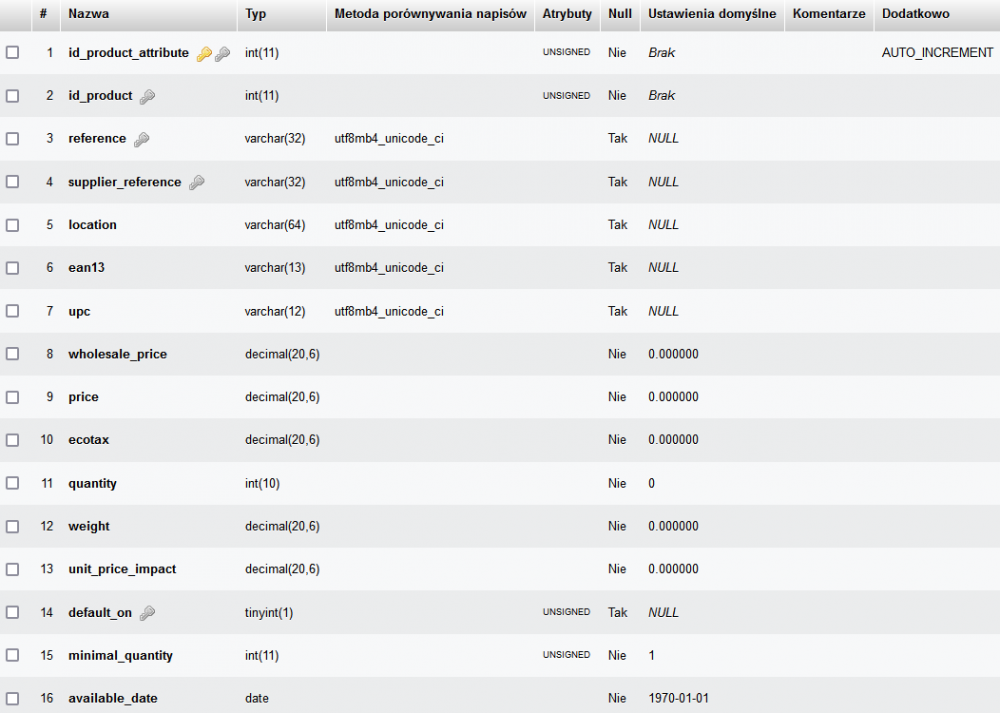Click the AUTO_INCREMENT label in the Dodatkowo column

937,53
